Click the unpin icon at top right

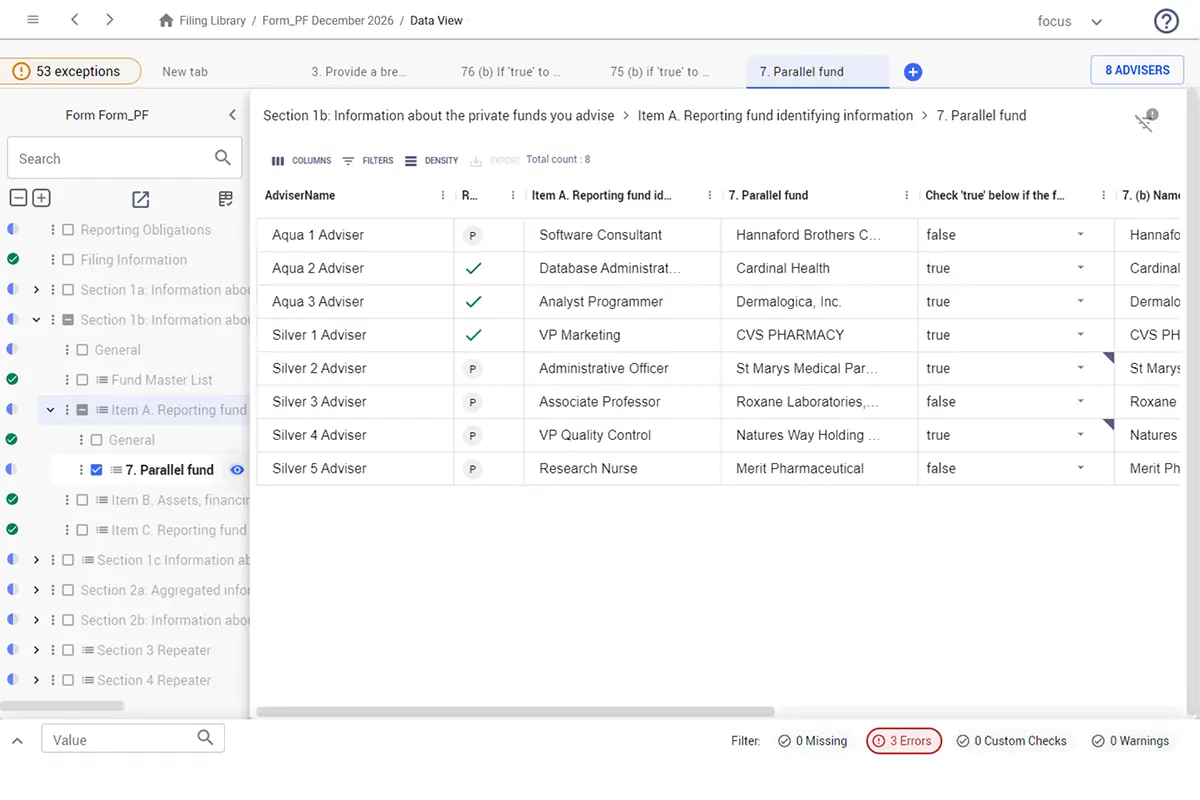(1145, 121)
